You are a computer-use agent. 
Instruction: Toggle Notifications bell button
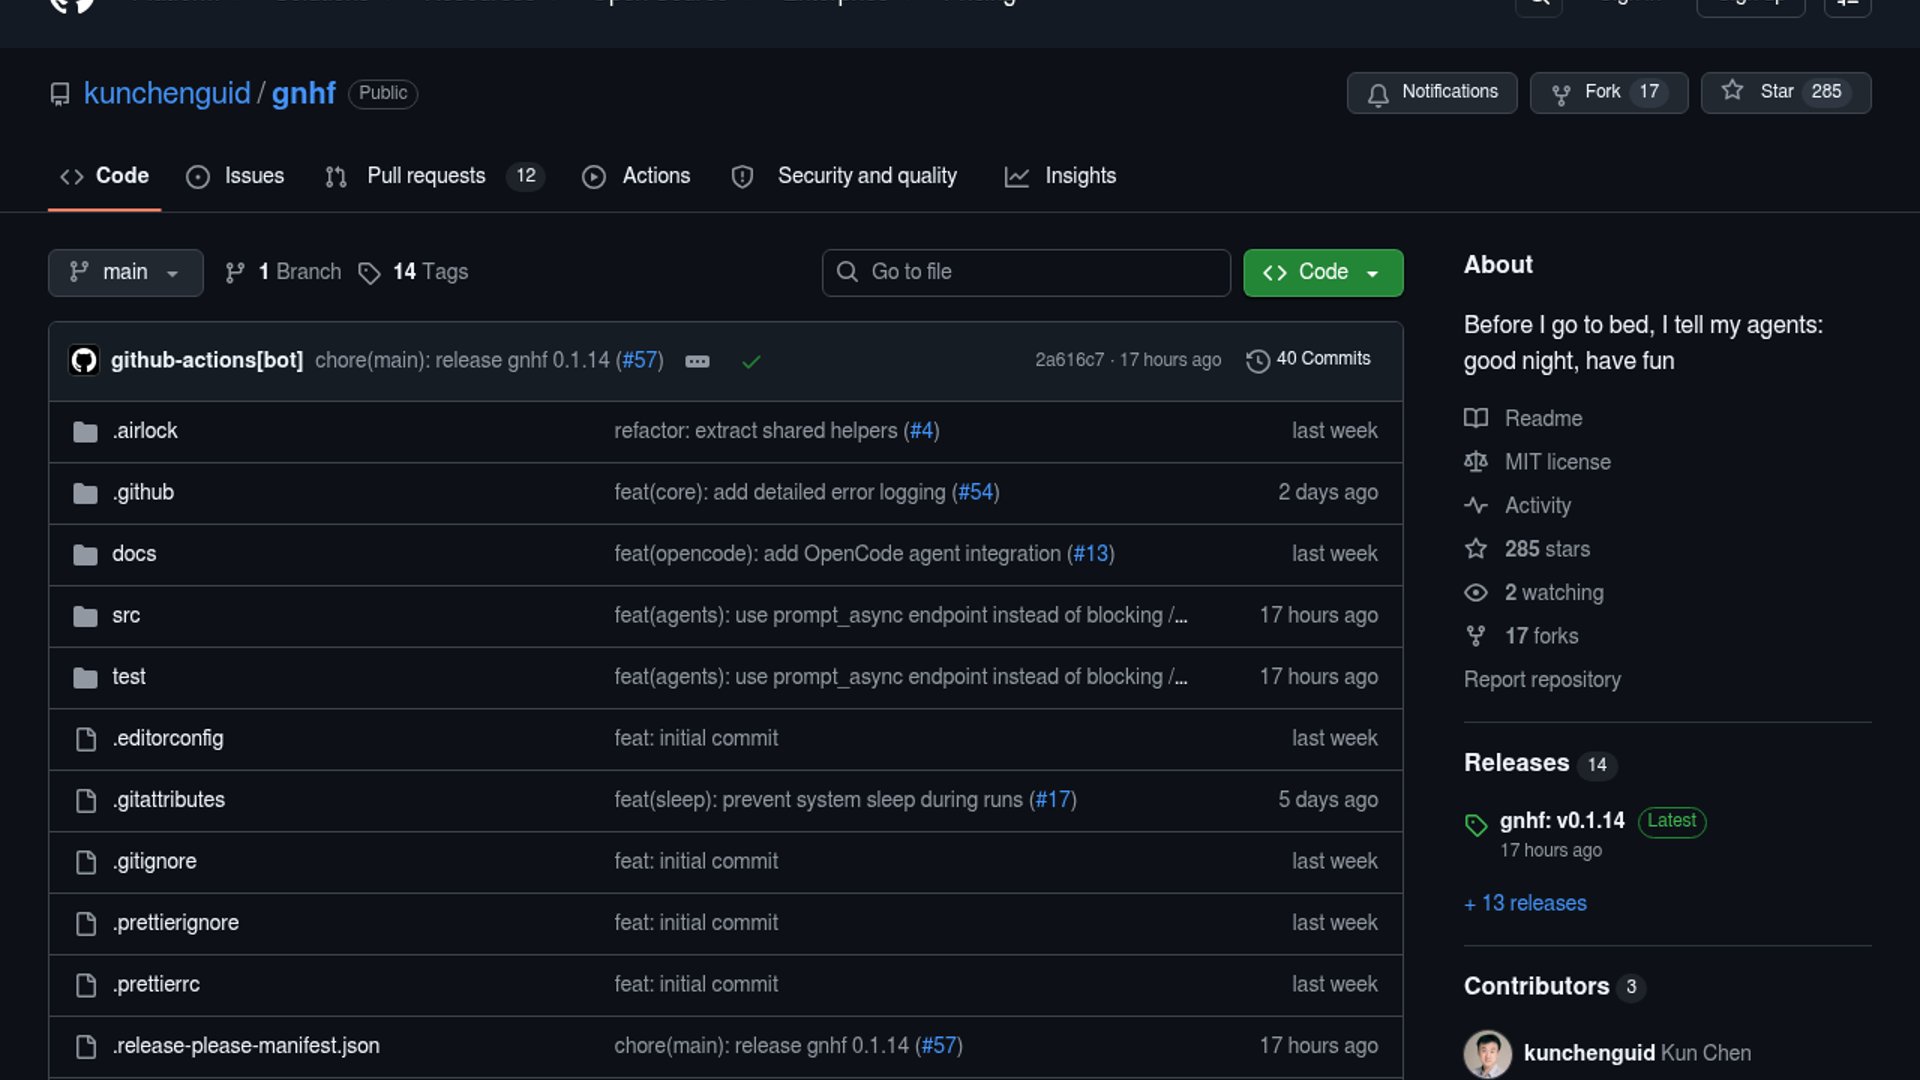[x=1431, y=92]
